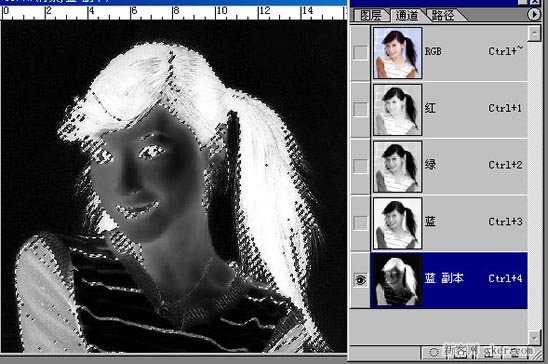Click the load channel as selection icon
Image resolution: width=548 pixels, height=364 pixels.
434,352
